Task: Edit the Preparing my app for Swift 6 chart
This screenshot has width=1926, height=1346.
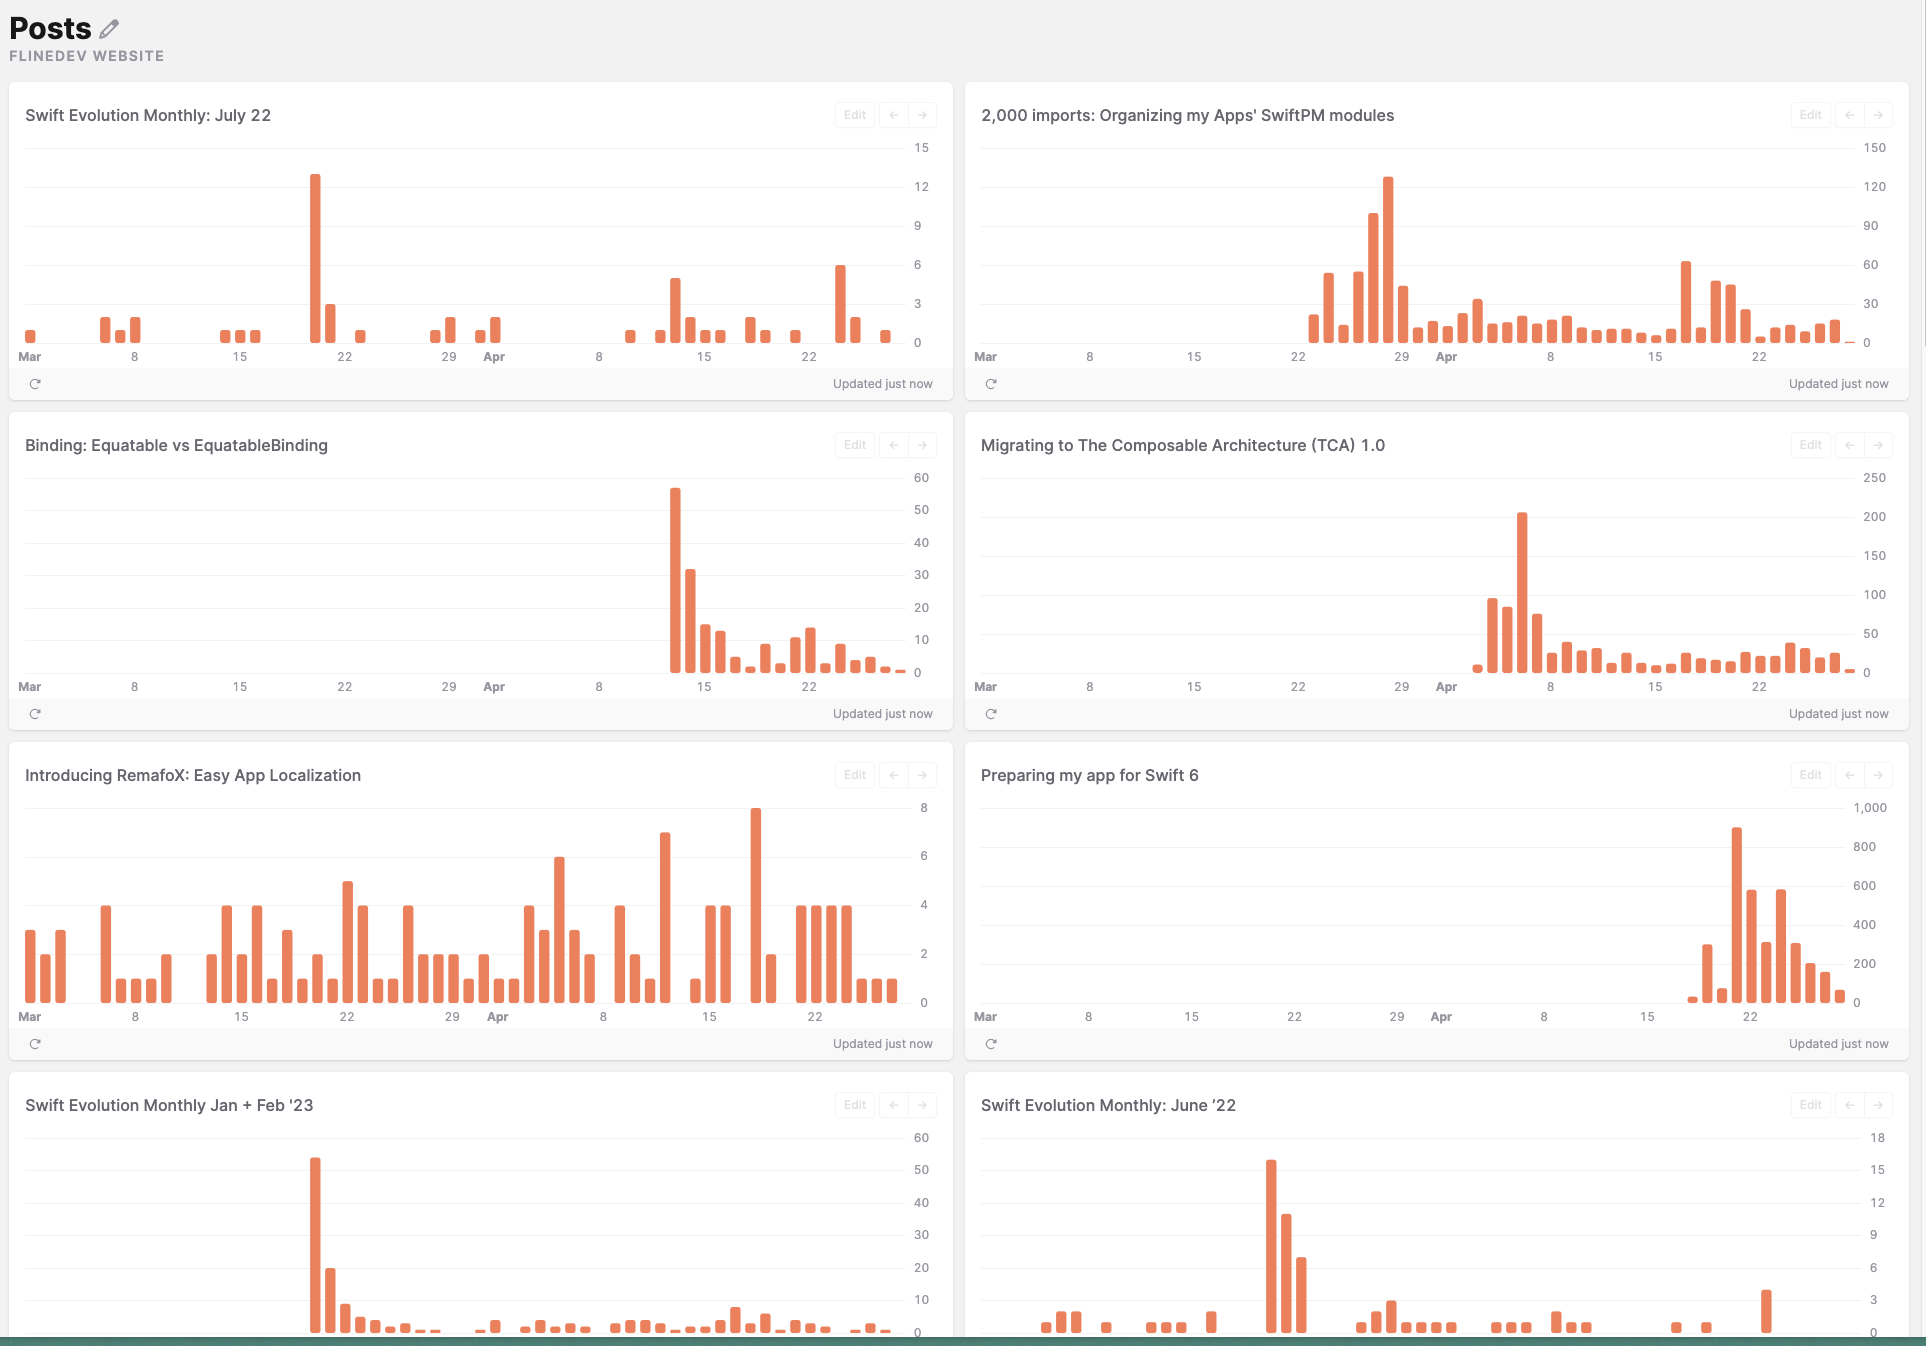Action: (x=1811, y=775)
